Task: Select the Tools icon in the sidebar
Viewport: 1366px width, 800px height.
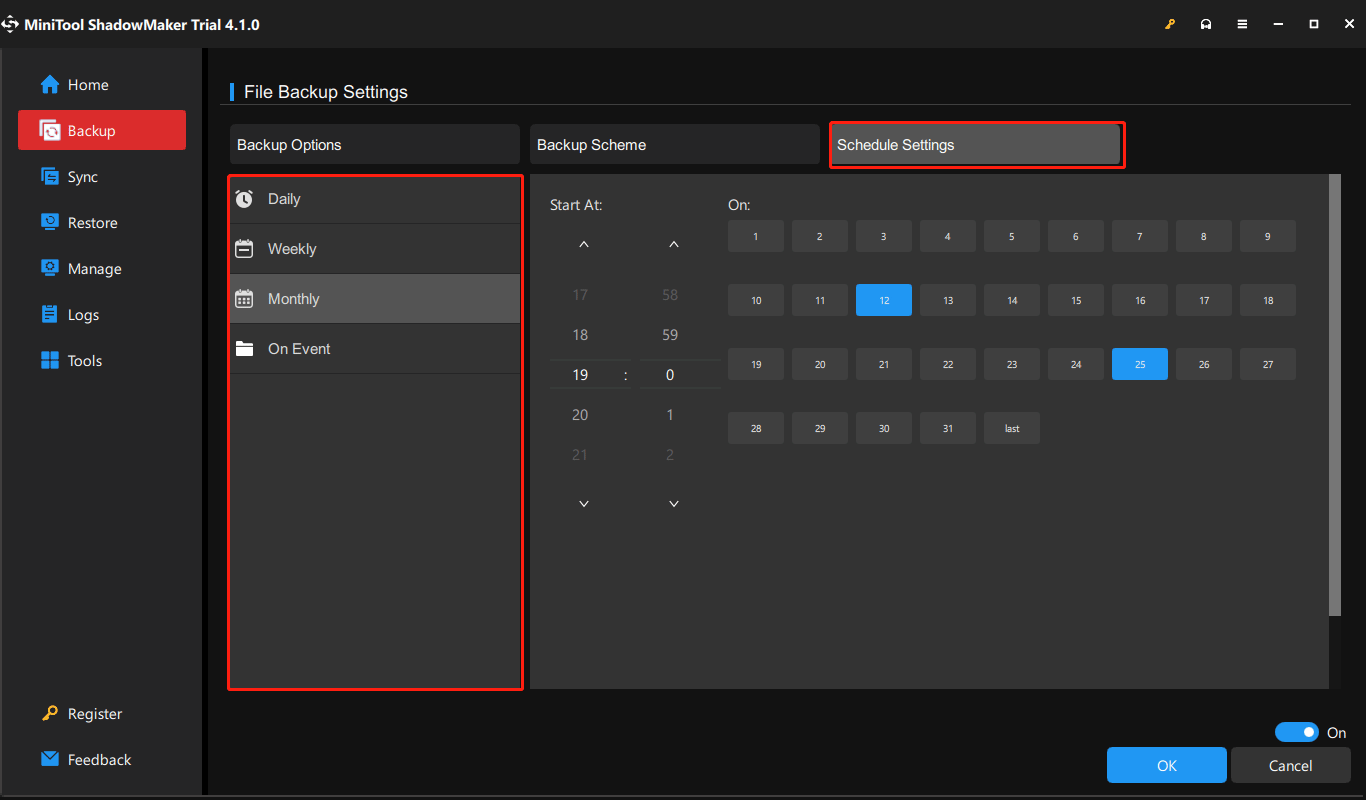Action: click(48, 360)
